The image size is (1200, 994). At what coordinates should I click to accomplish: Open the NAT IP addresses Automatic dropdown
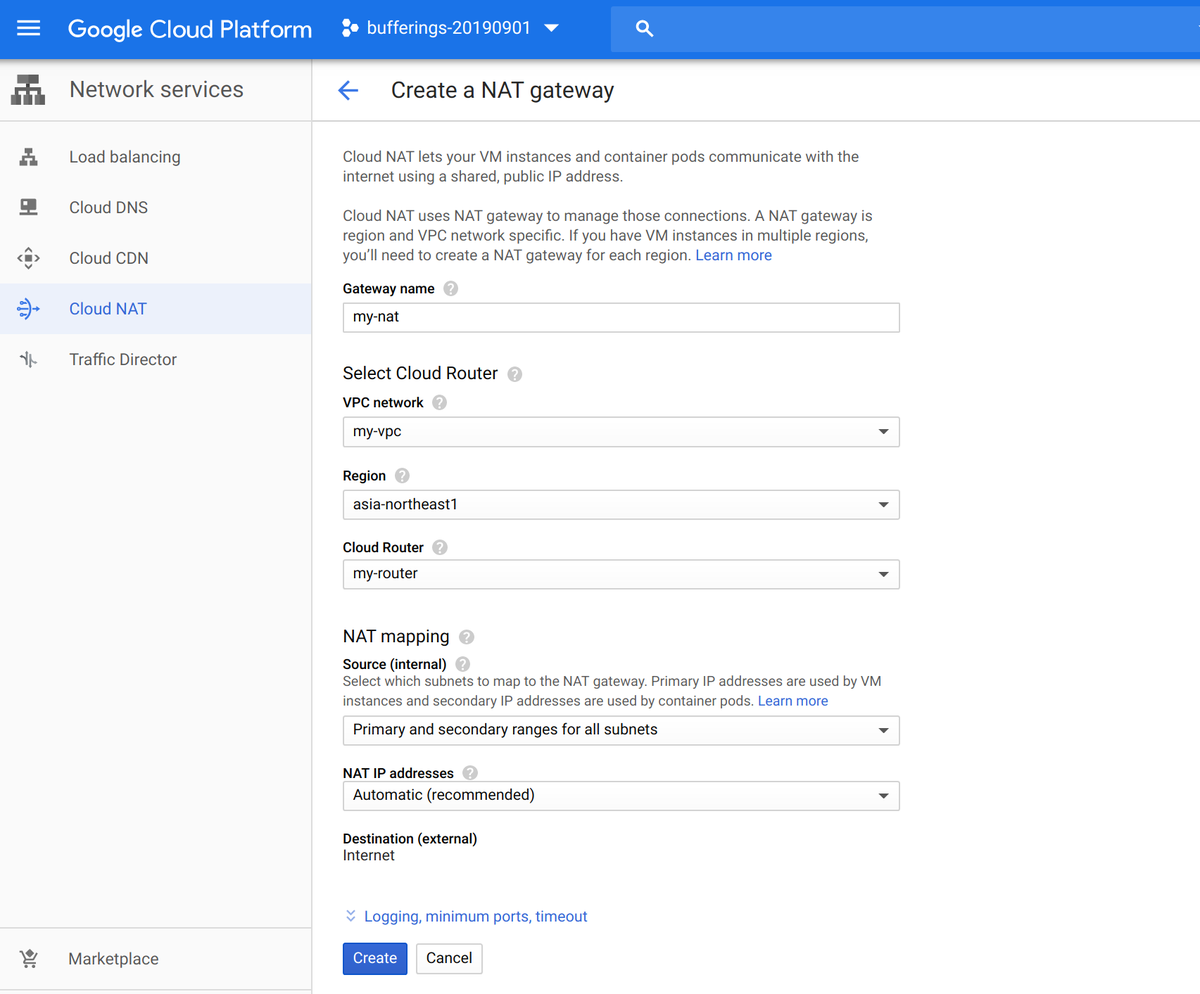point(621,796)
